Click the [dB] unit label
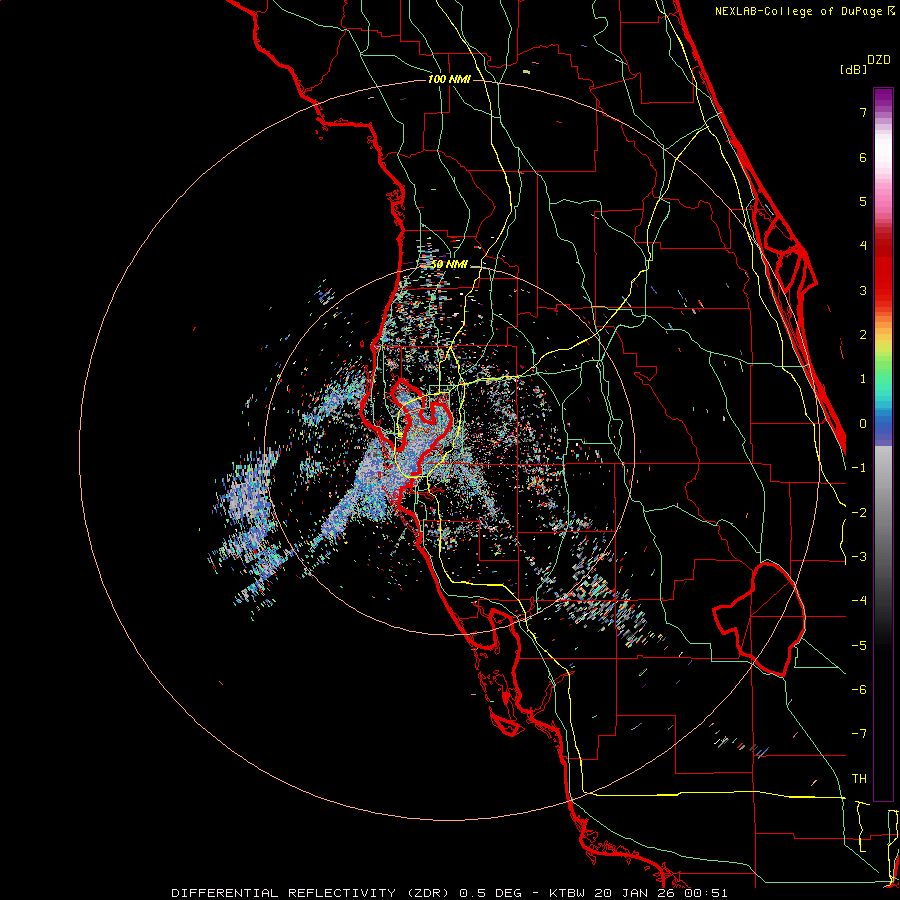900x900 pixels. click(853, 70)
